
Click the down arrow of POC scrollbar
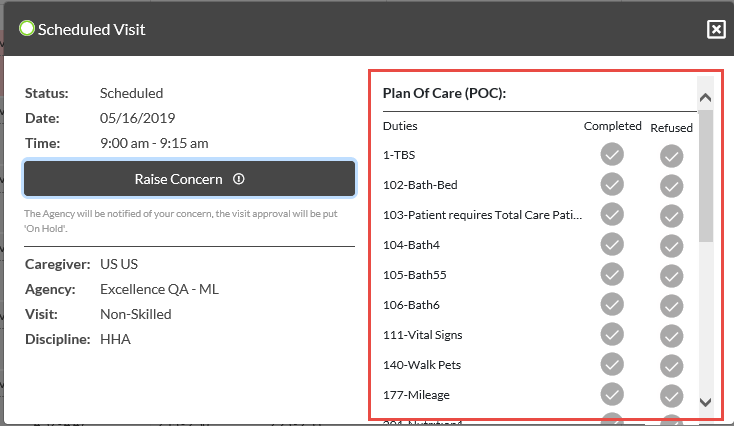click(x=705, y=402)
